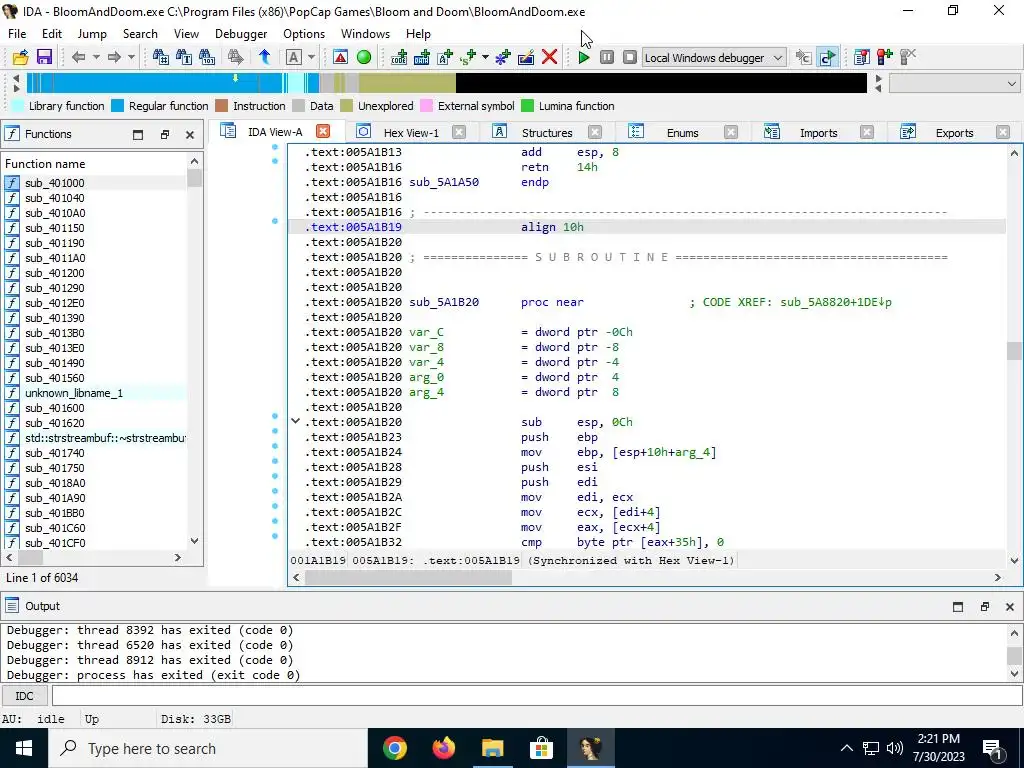Open the breakpoint list icon
The width and height of the screenshot is (1024, 768).
[861, 57]
